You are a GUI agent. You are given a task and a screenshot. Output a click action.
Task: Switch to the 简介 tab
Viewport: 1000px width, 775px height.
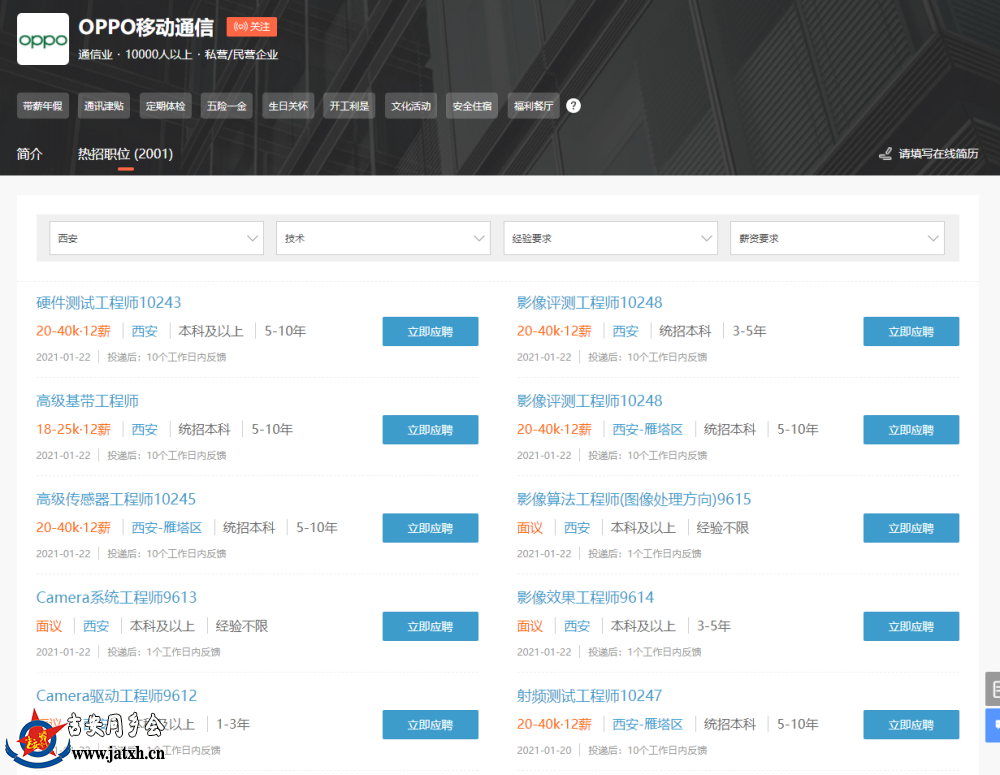pyautogui.click(x=29, y=154)
